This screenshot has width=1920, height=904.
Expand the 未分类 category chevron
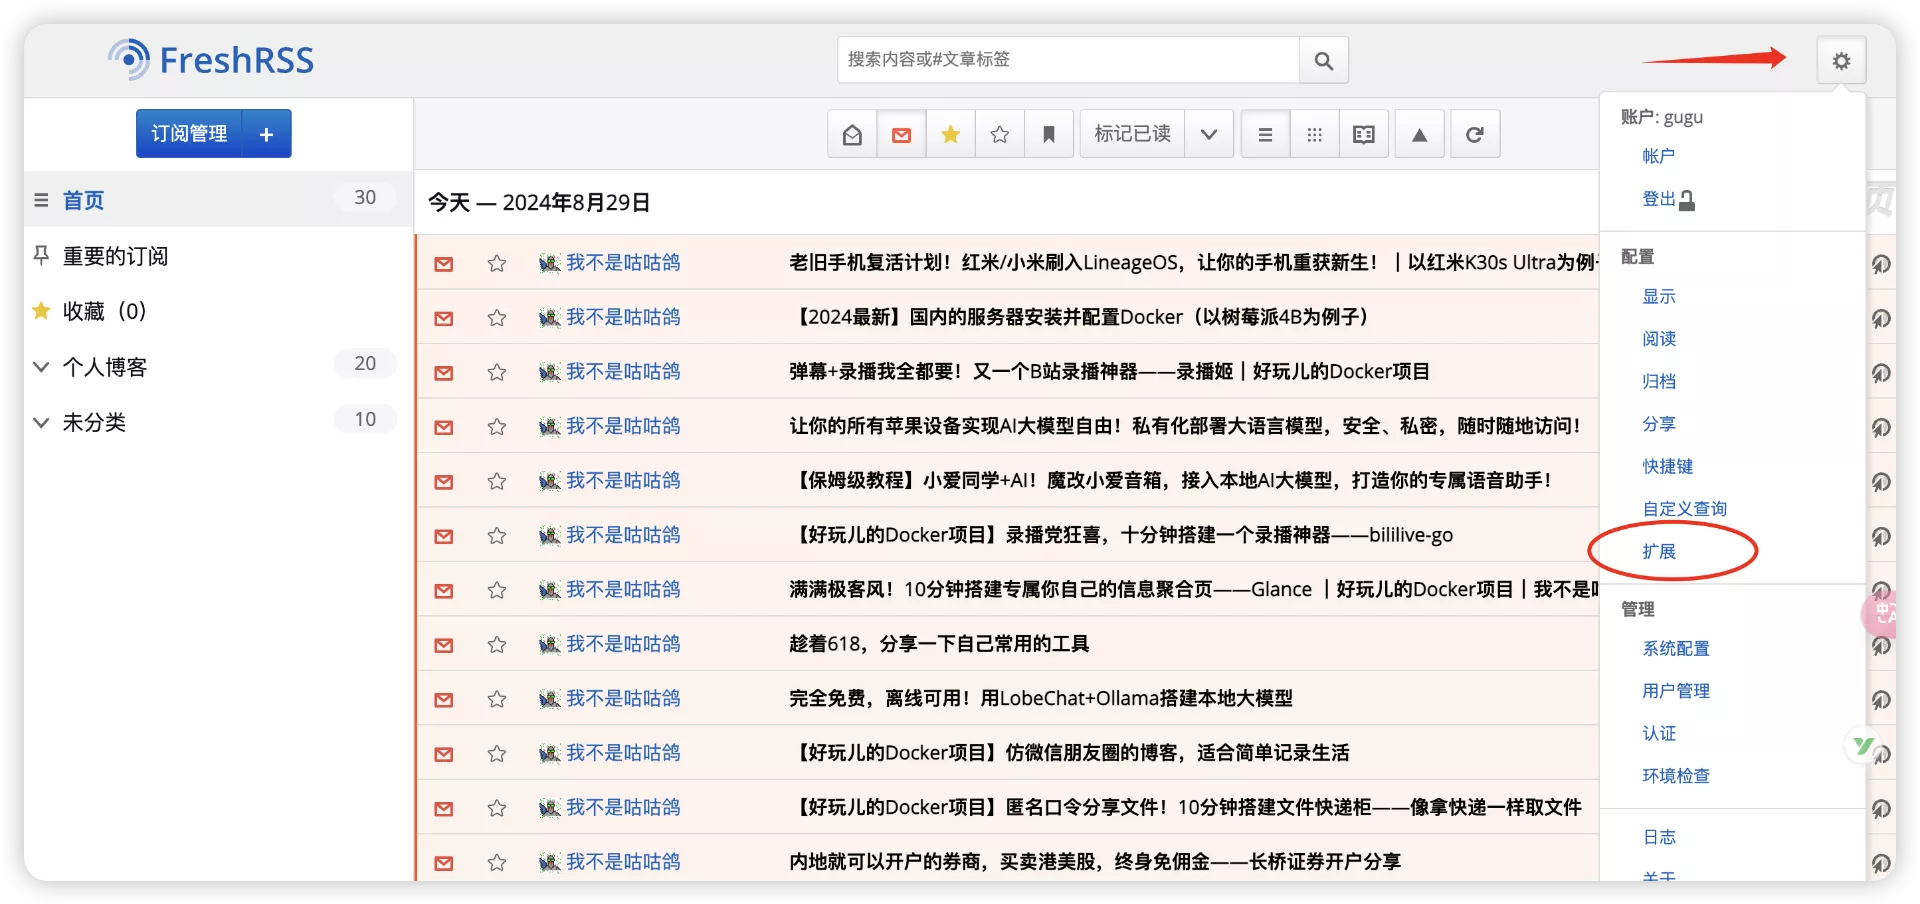click(x=41, y=422)
